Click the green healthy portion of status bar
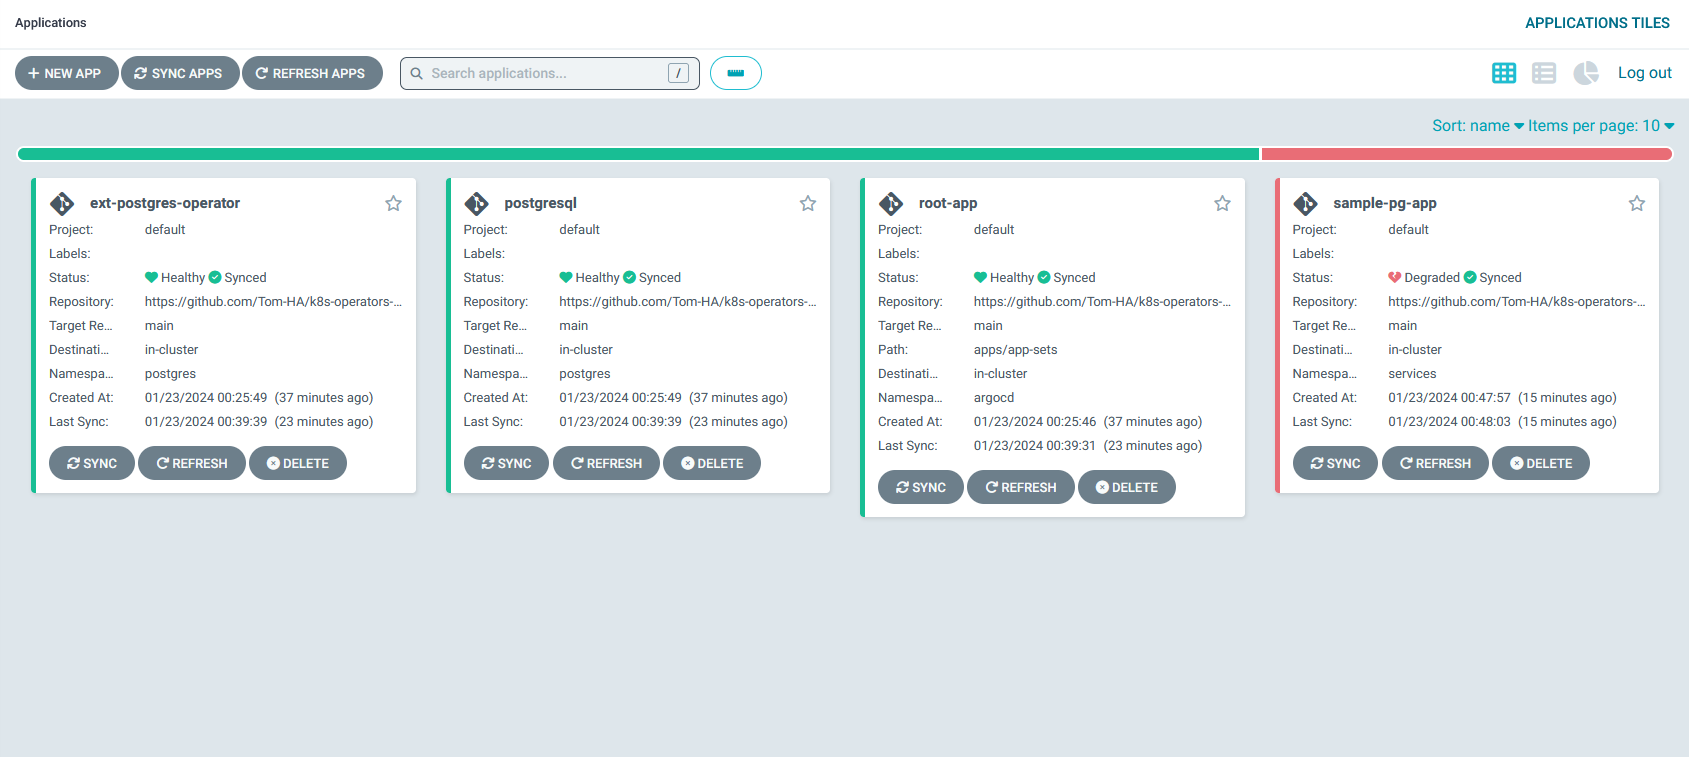 [638, 154]
